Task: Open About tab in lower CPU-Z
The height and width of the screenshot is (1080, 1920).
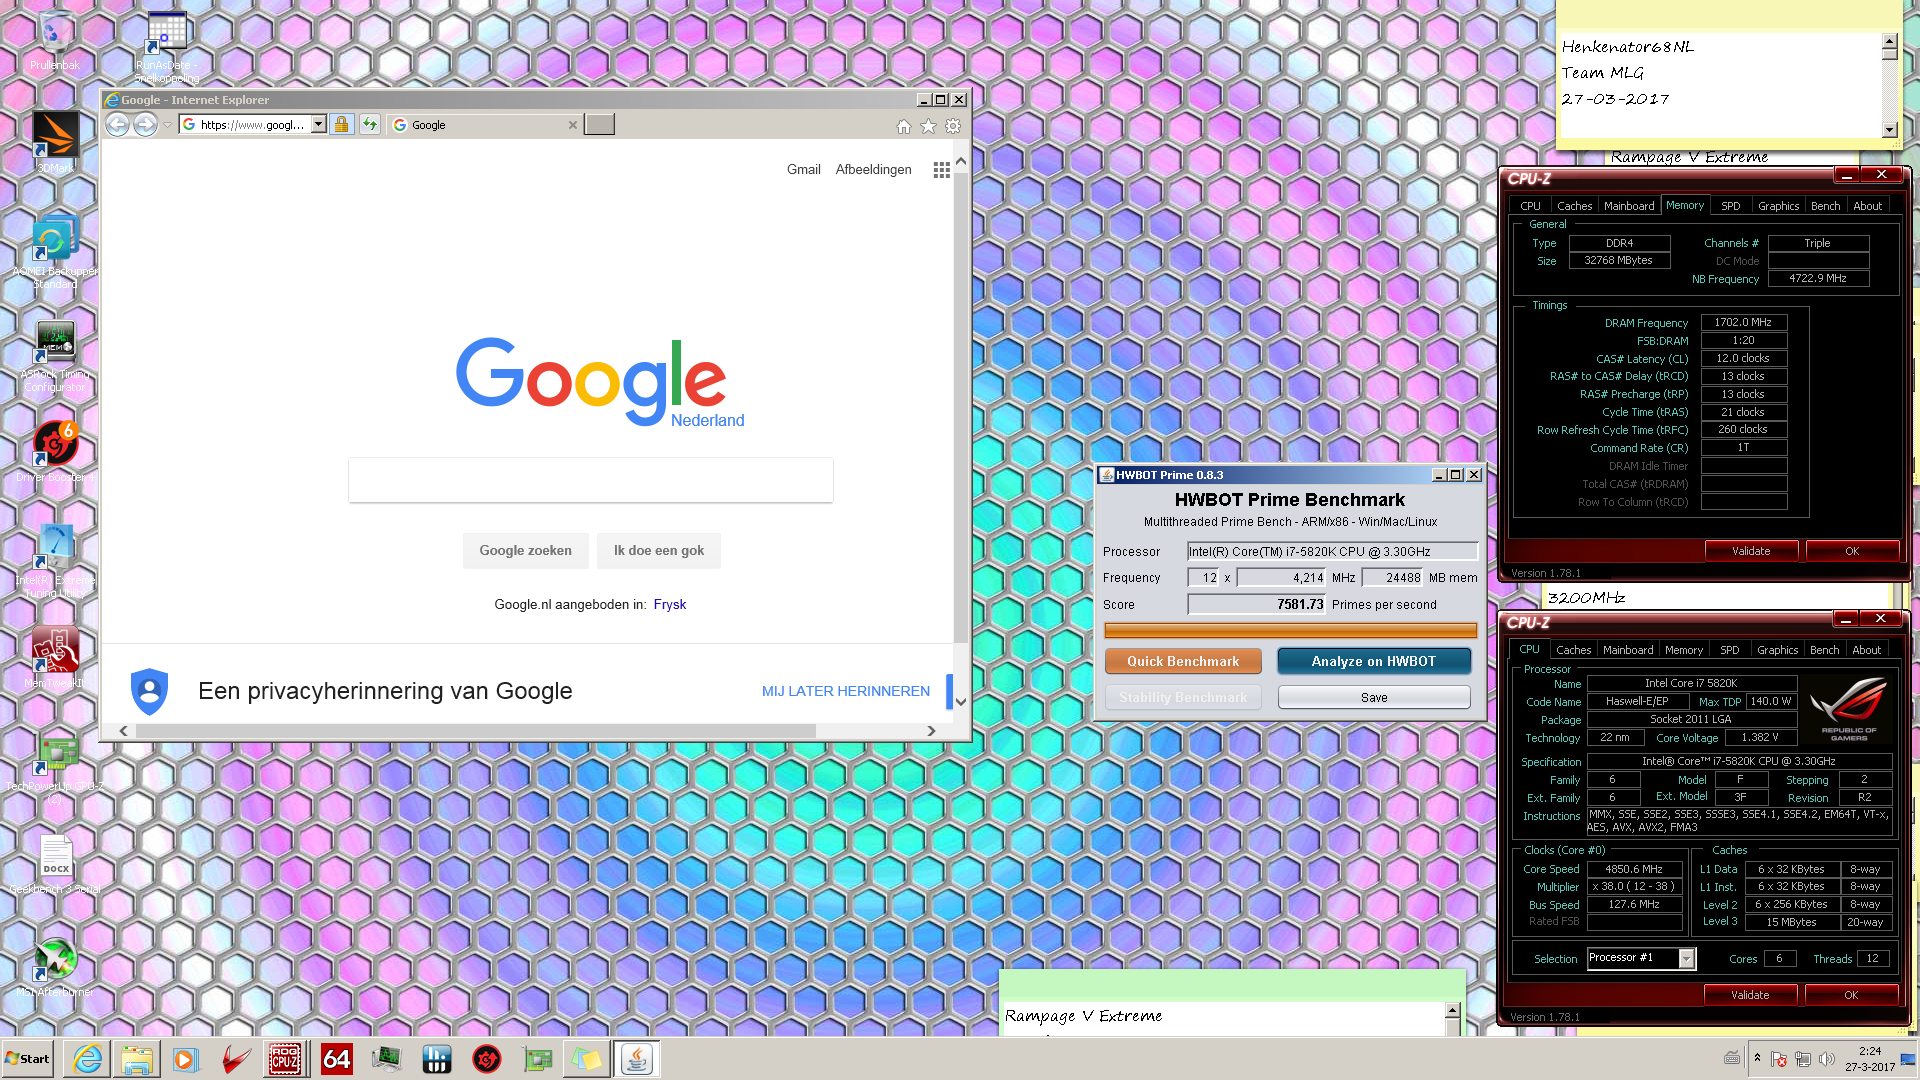Action: [1866, 650]
